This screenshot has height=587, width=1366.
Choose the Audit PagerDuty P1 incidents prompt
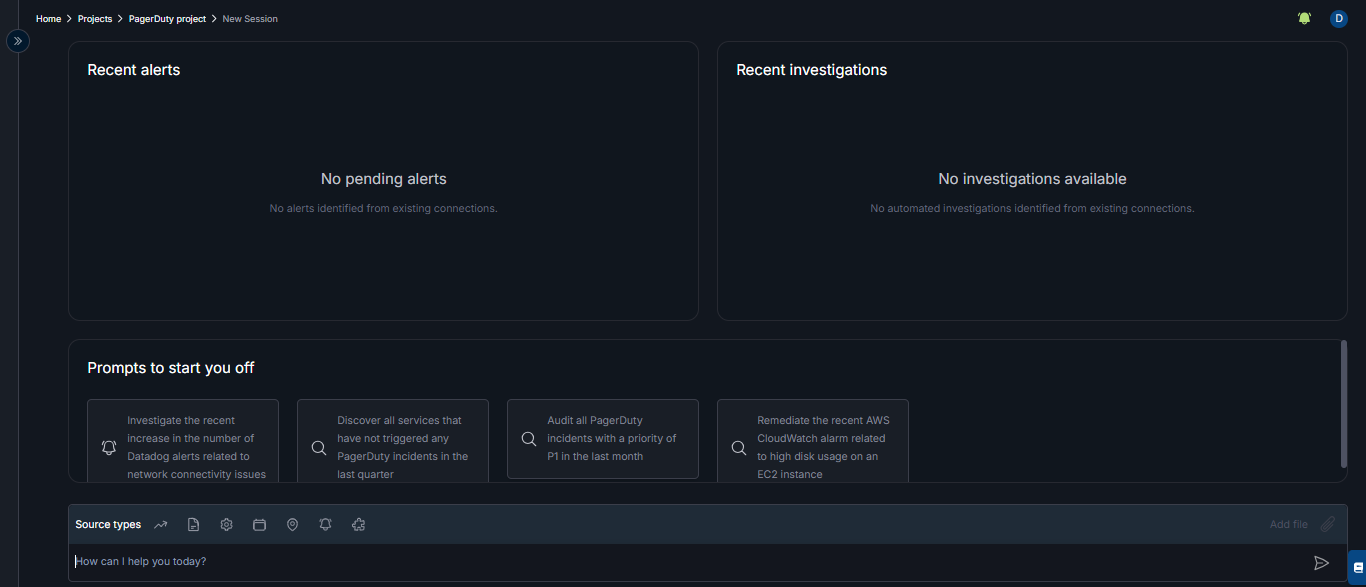(603, 439)
